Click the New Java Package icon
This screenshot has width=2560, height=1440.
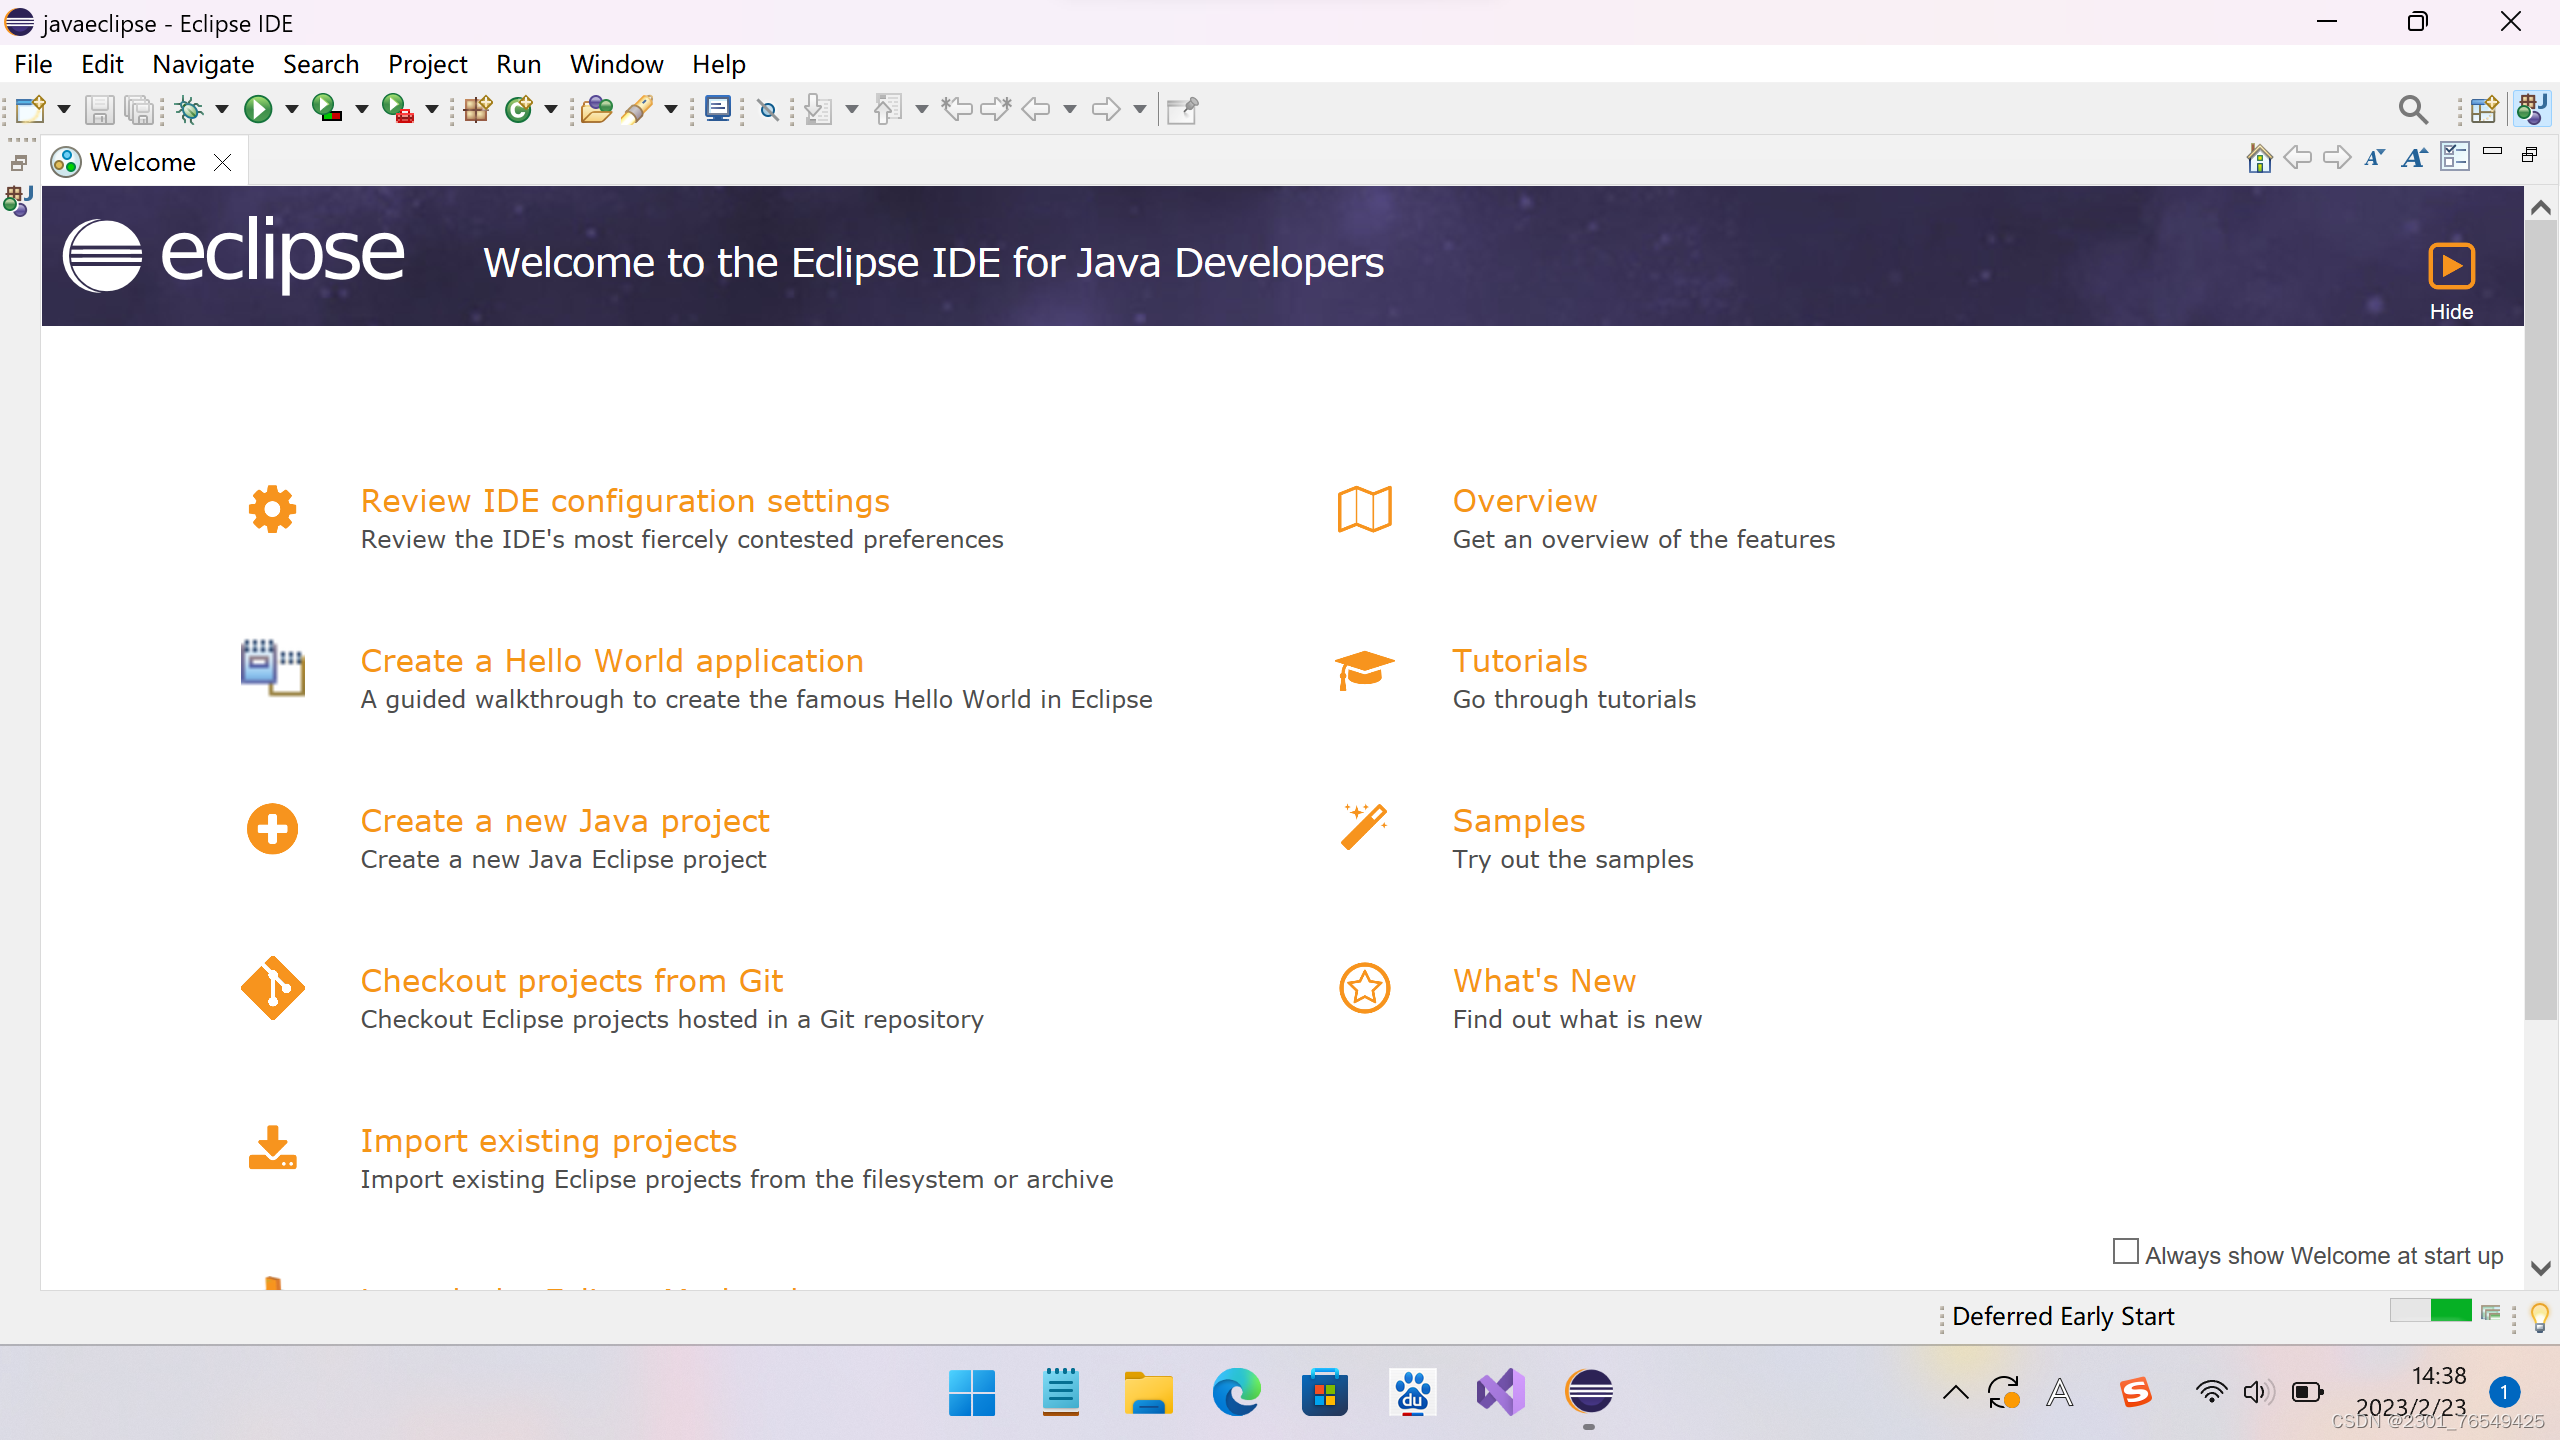pyautogui.click(x=477, y=109)
